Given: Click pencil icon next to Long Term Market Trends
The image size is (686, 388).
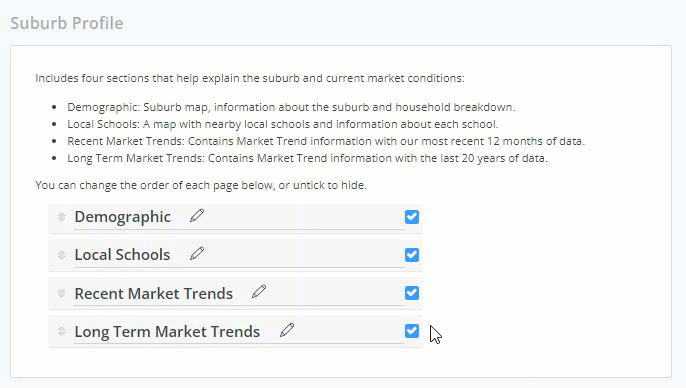Looking at the screenshot, I should pos(287,330).
